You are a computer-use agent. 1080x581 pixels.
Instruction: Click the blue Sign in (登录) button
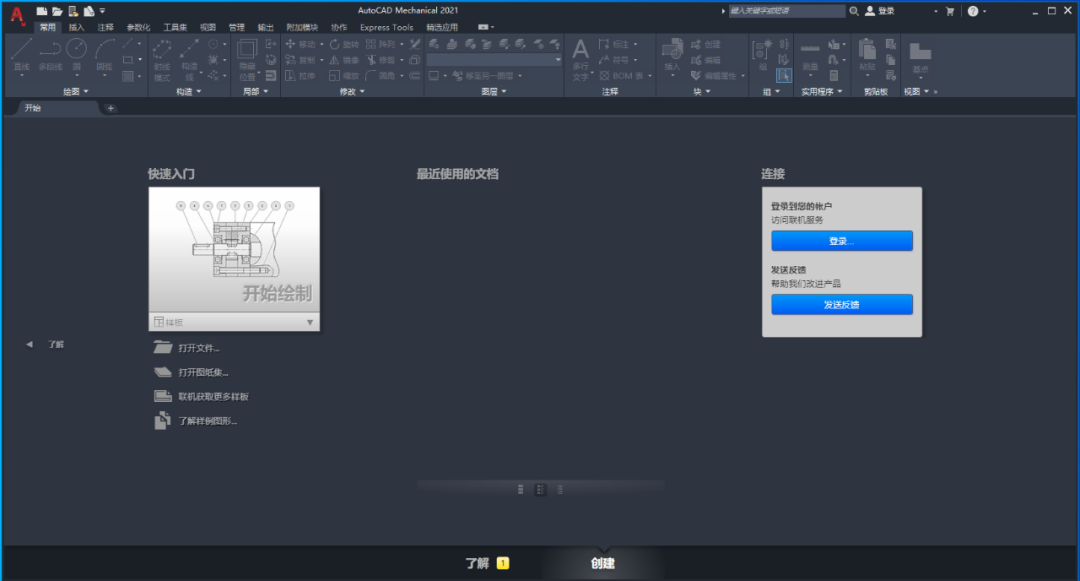841,241
